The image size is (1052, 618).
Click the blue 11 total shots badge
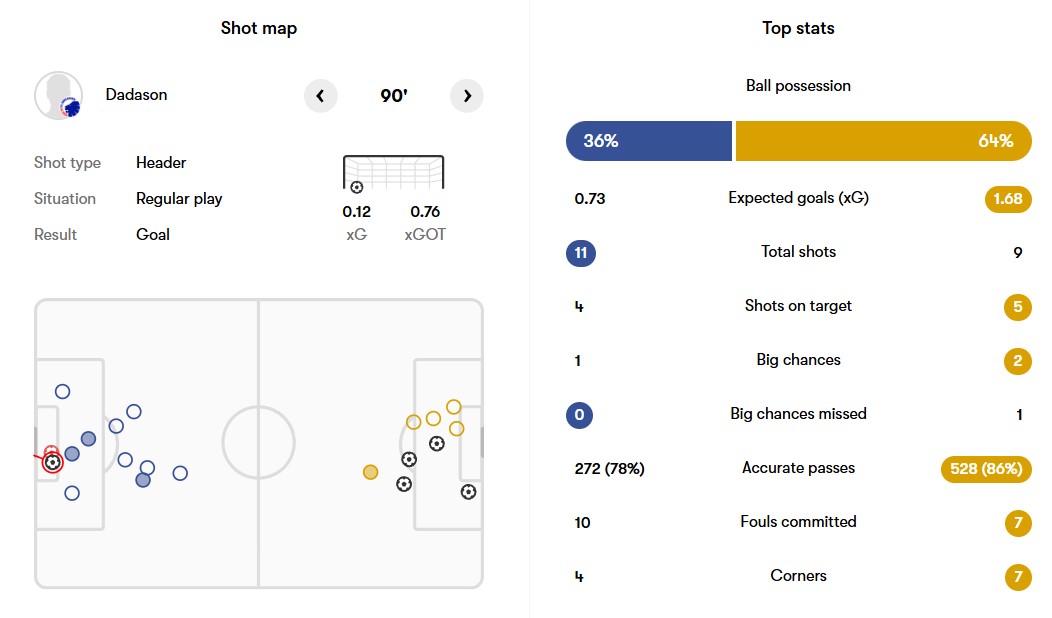(x=580, y=252)
